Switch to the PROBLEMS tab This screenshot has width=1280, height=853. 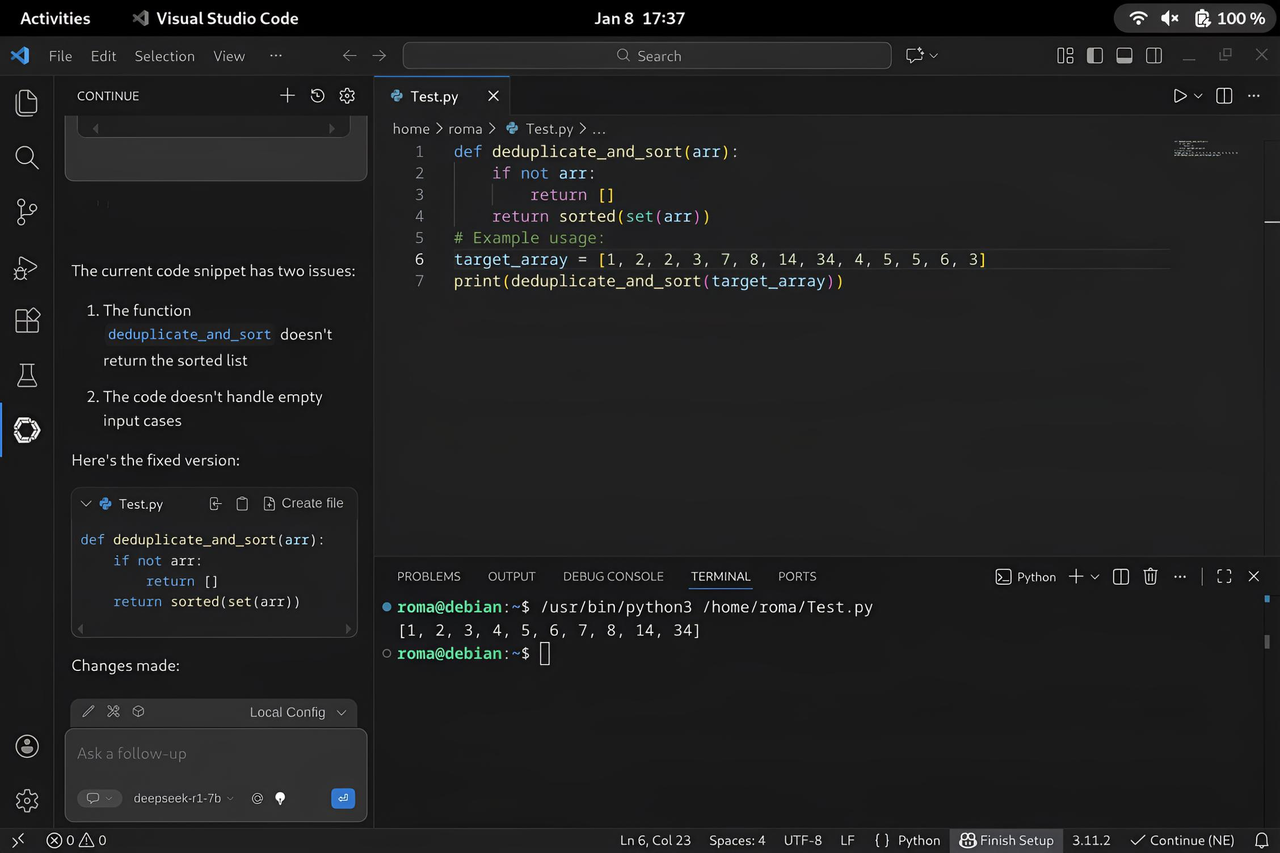pos(429,576)
